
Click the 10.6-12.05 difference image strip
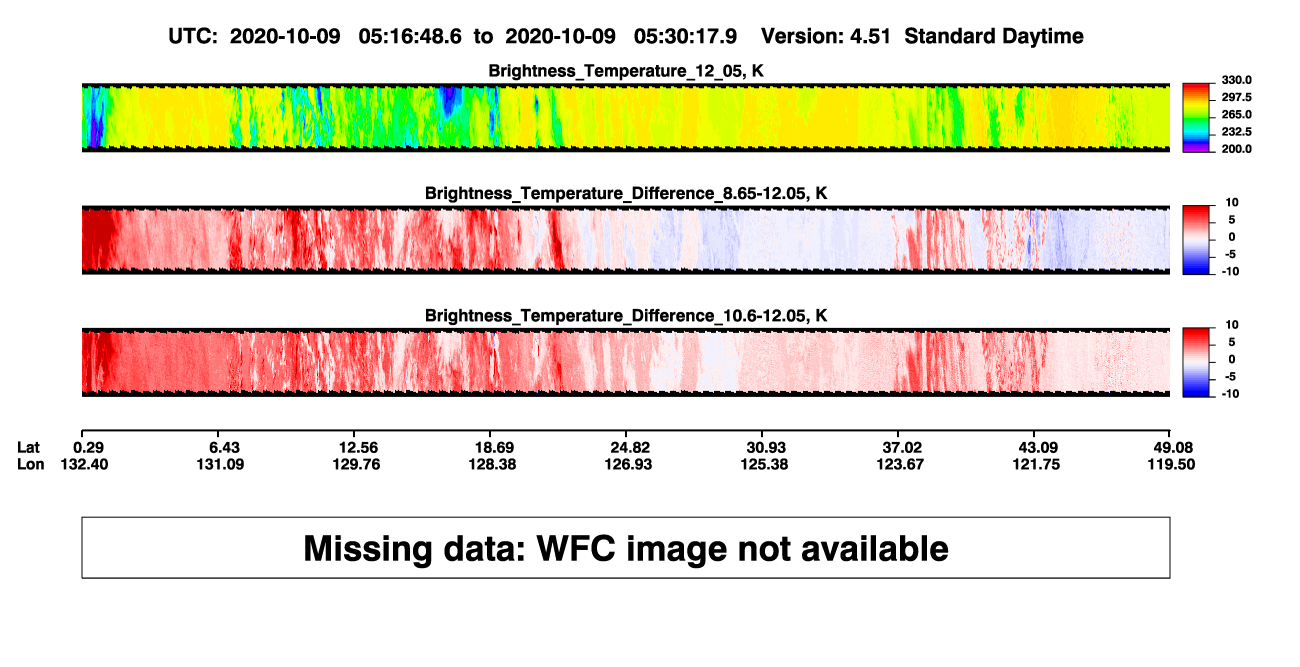625,362
